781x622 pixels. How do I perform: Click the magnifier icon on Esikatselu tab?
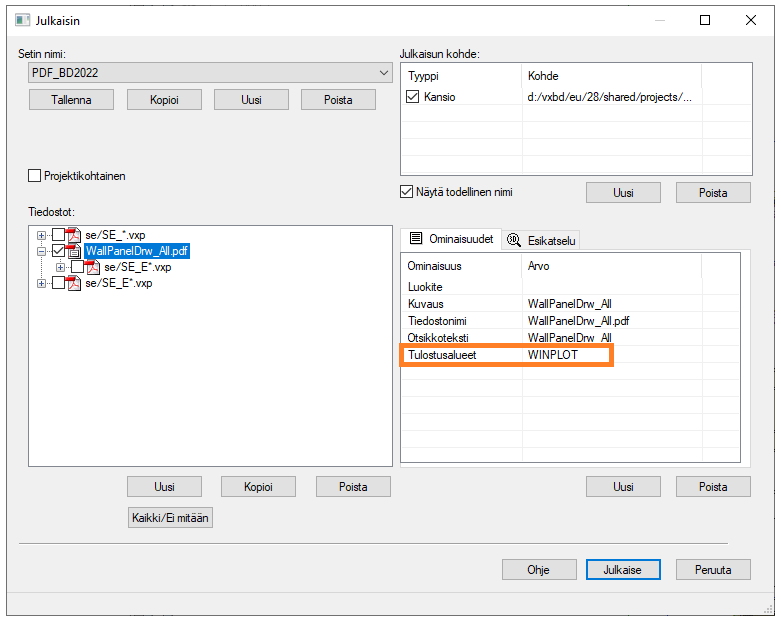click(514, 240)
